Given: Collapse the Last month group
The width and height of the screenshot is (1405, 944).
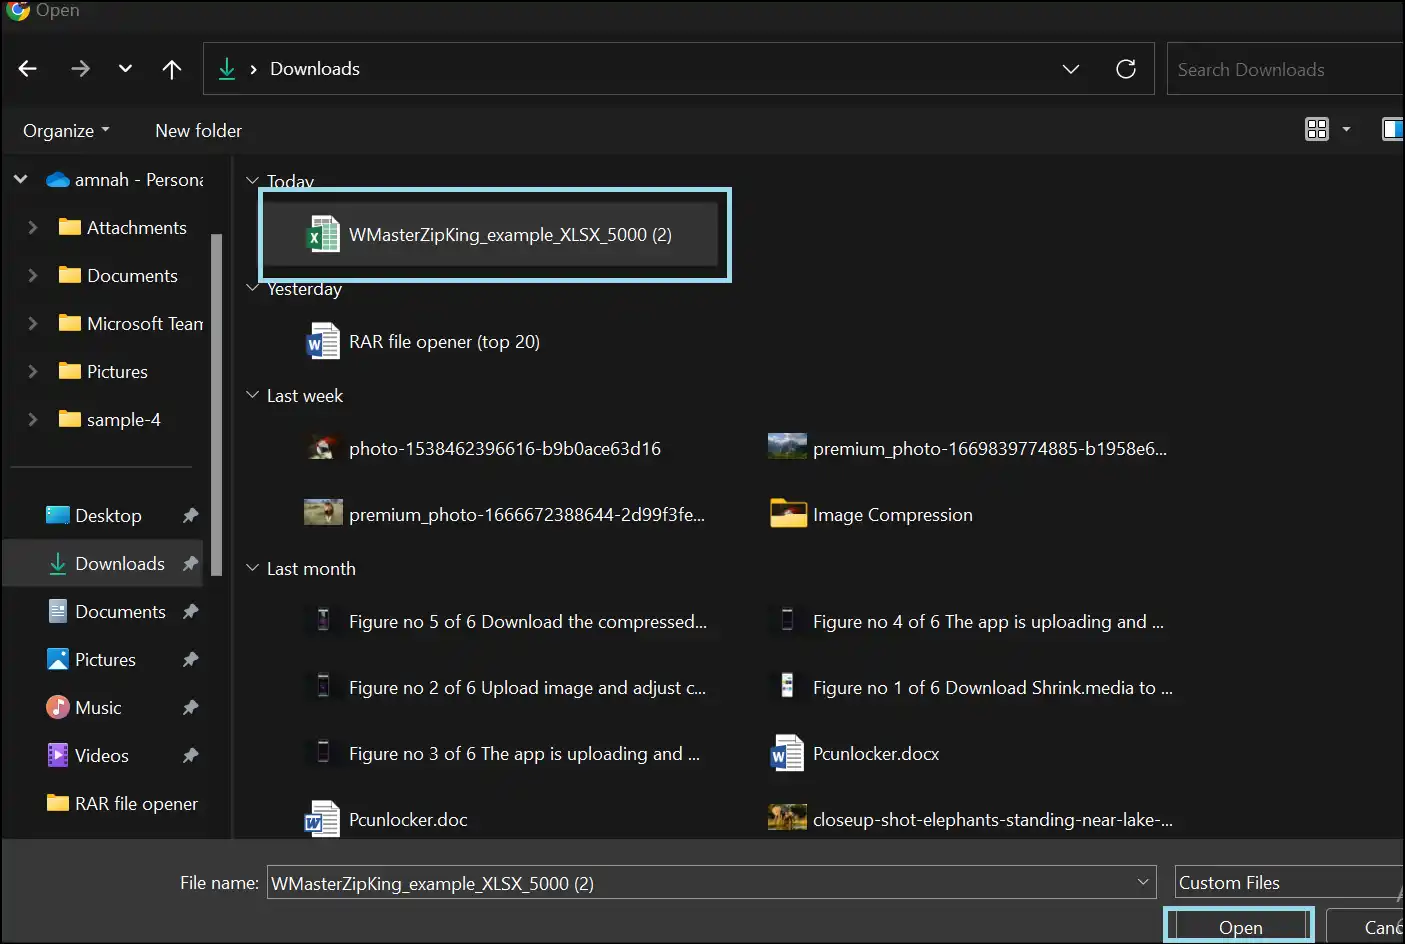Looking at the screenshot, I should [x=252, y=568].
